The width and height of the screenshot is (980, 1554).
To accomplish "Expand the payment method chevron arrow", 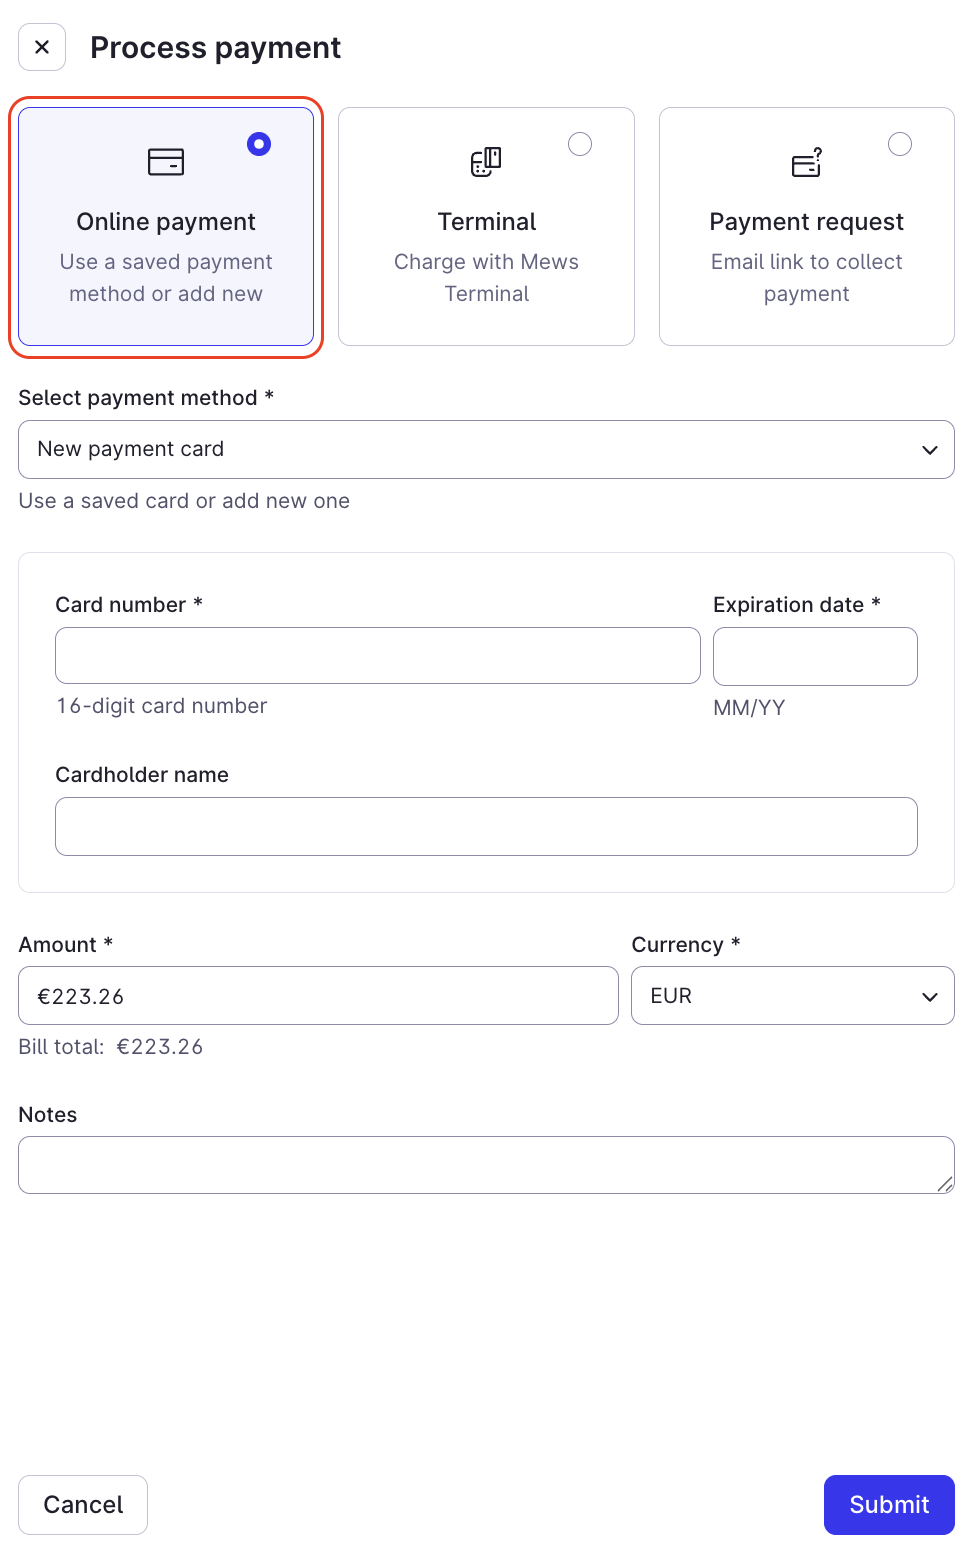I will pyautogui.click(x=930, y=450).
